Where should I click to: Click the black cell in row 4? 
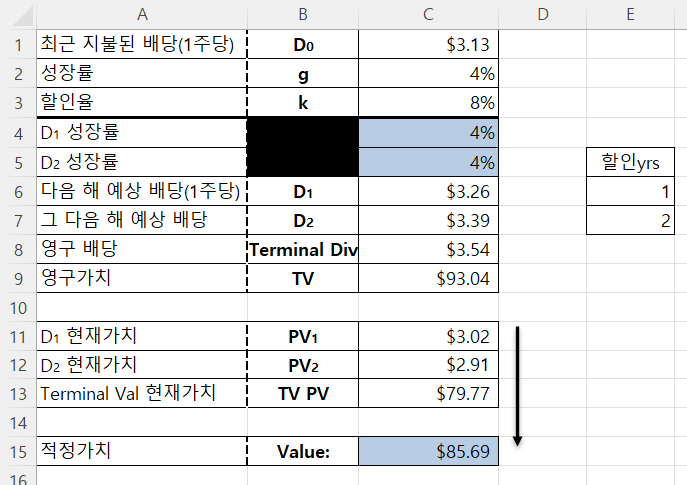(x=302, y=132)
